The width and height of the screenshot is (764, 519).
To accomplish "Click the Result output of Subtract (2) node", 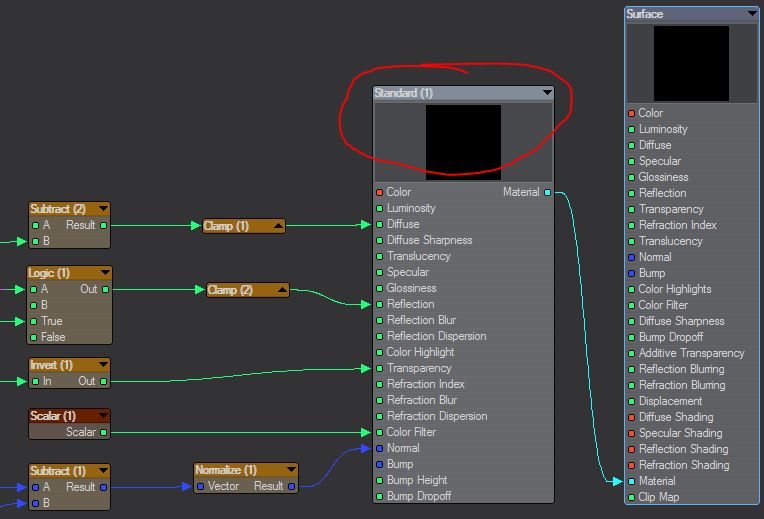I will click(104, 225).
